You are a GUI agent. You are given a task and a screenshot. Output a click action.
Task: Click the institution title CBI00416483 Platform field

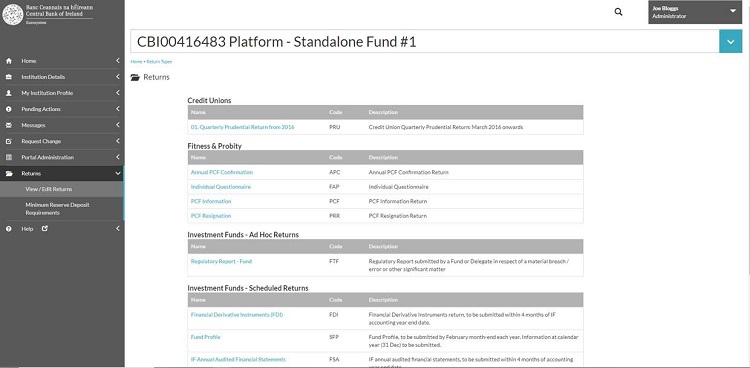[425, 42]
